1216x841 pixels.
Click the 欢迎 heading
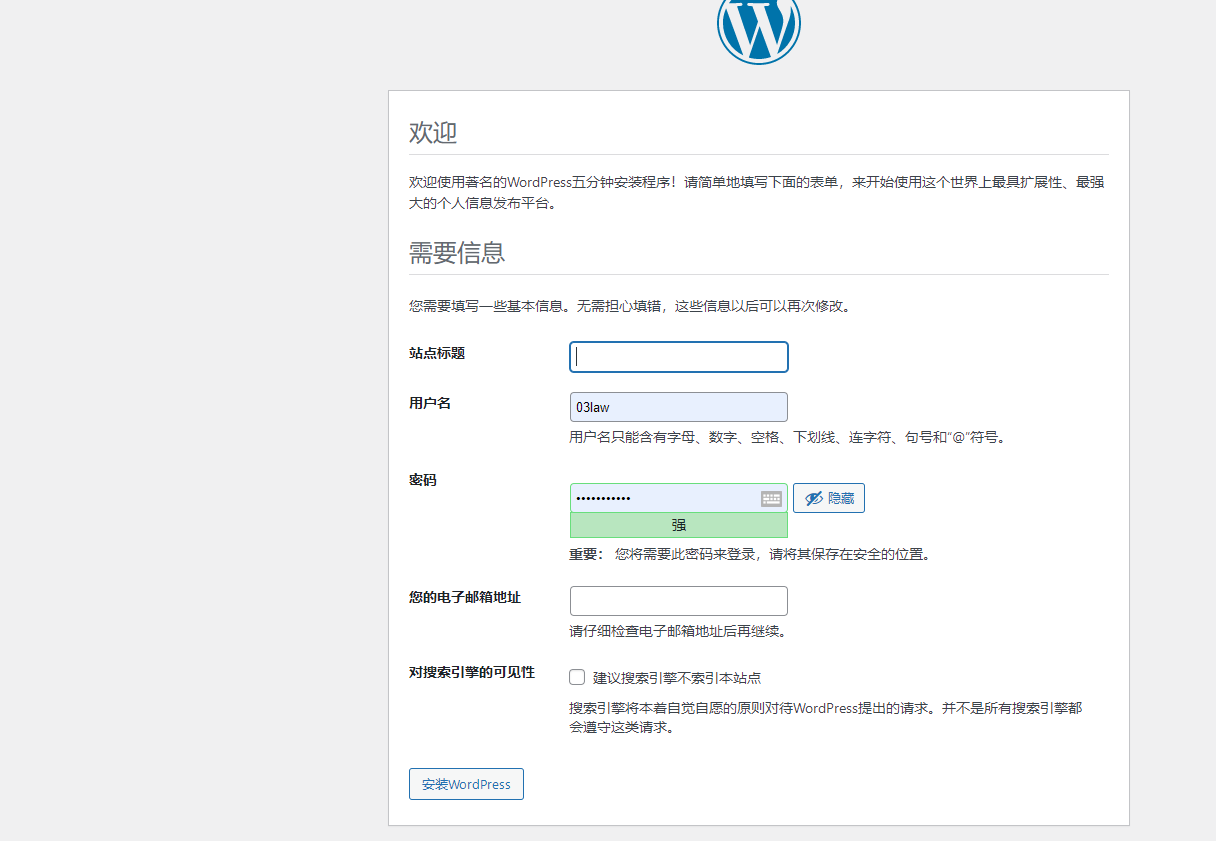click(x=433, y=132)
